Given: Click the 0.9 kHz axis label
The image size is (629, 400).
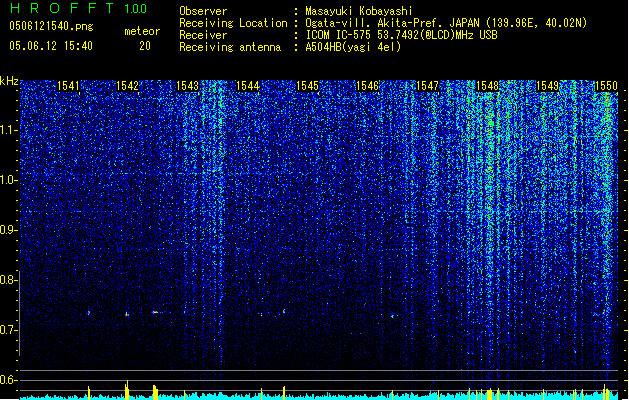Looking at the screenshot, I should (9, 230).
